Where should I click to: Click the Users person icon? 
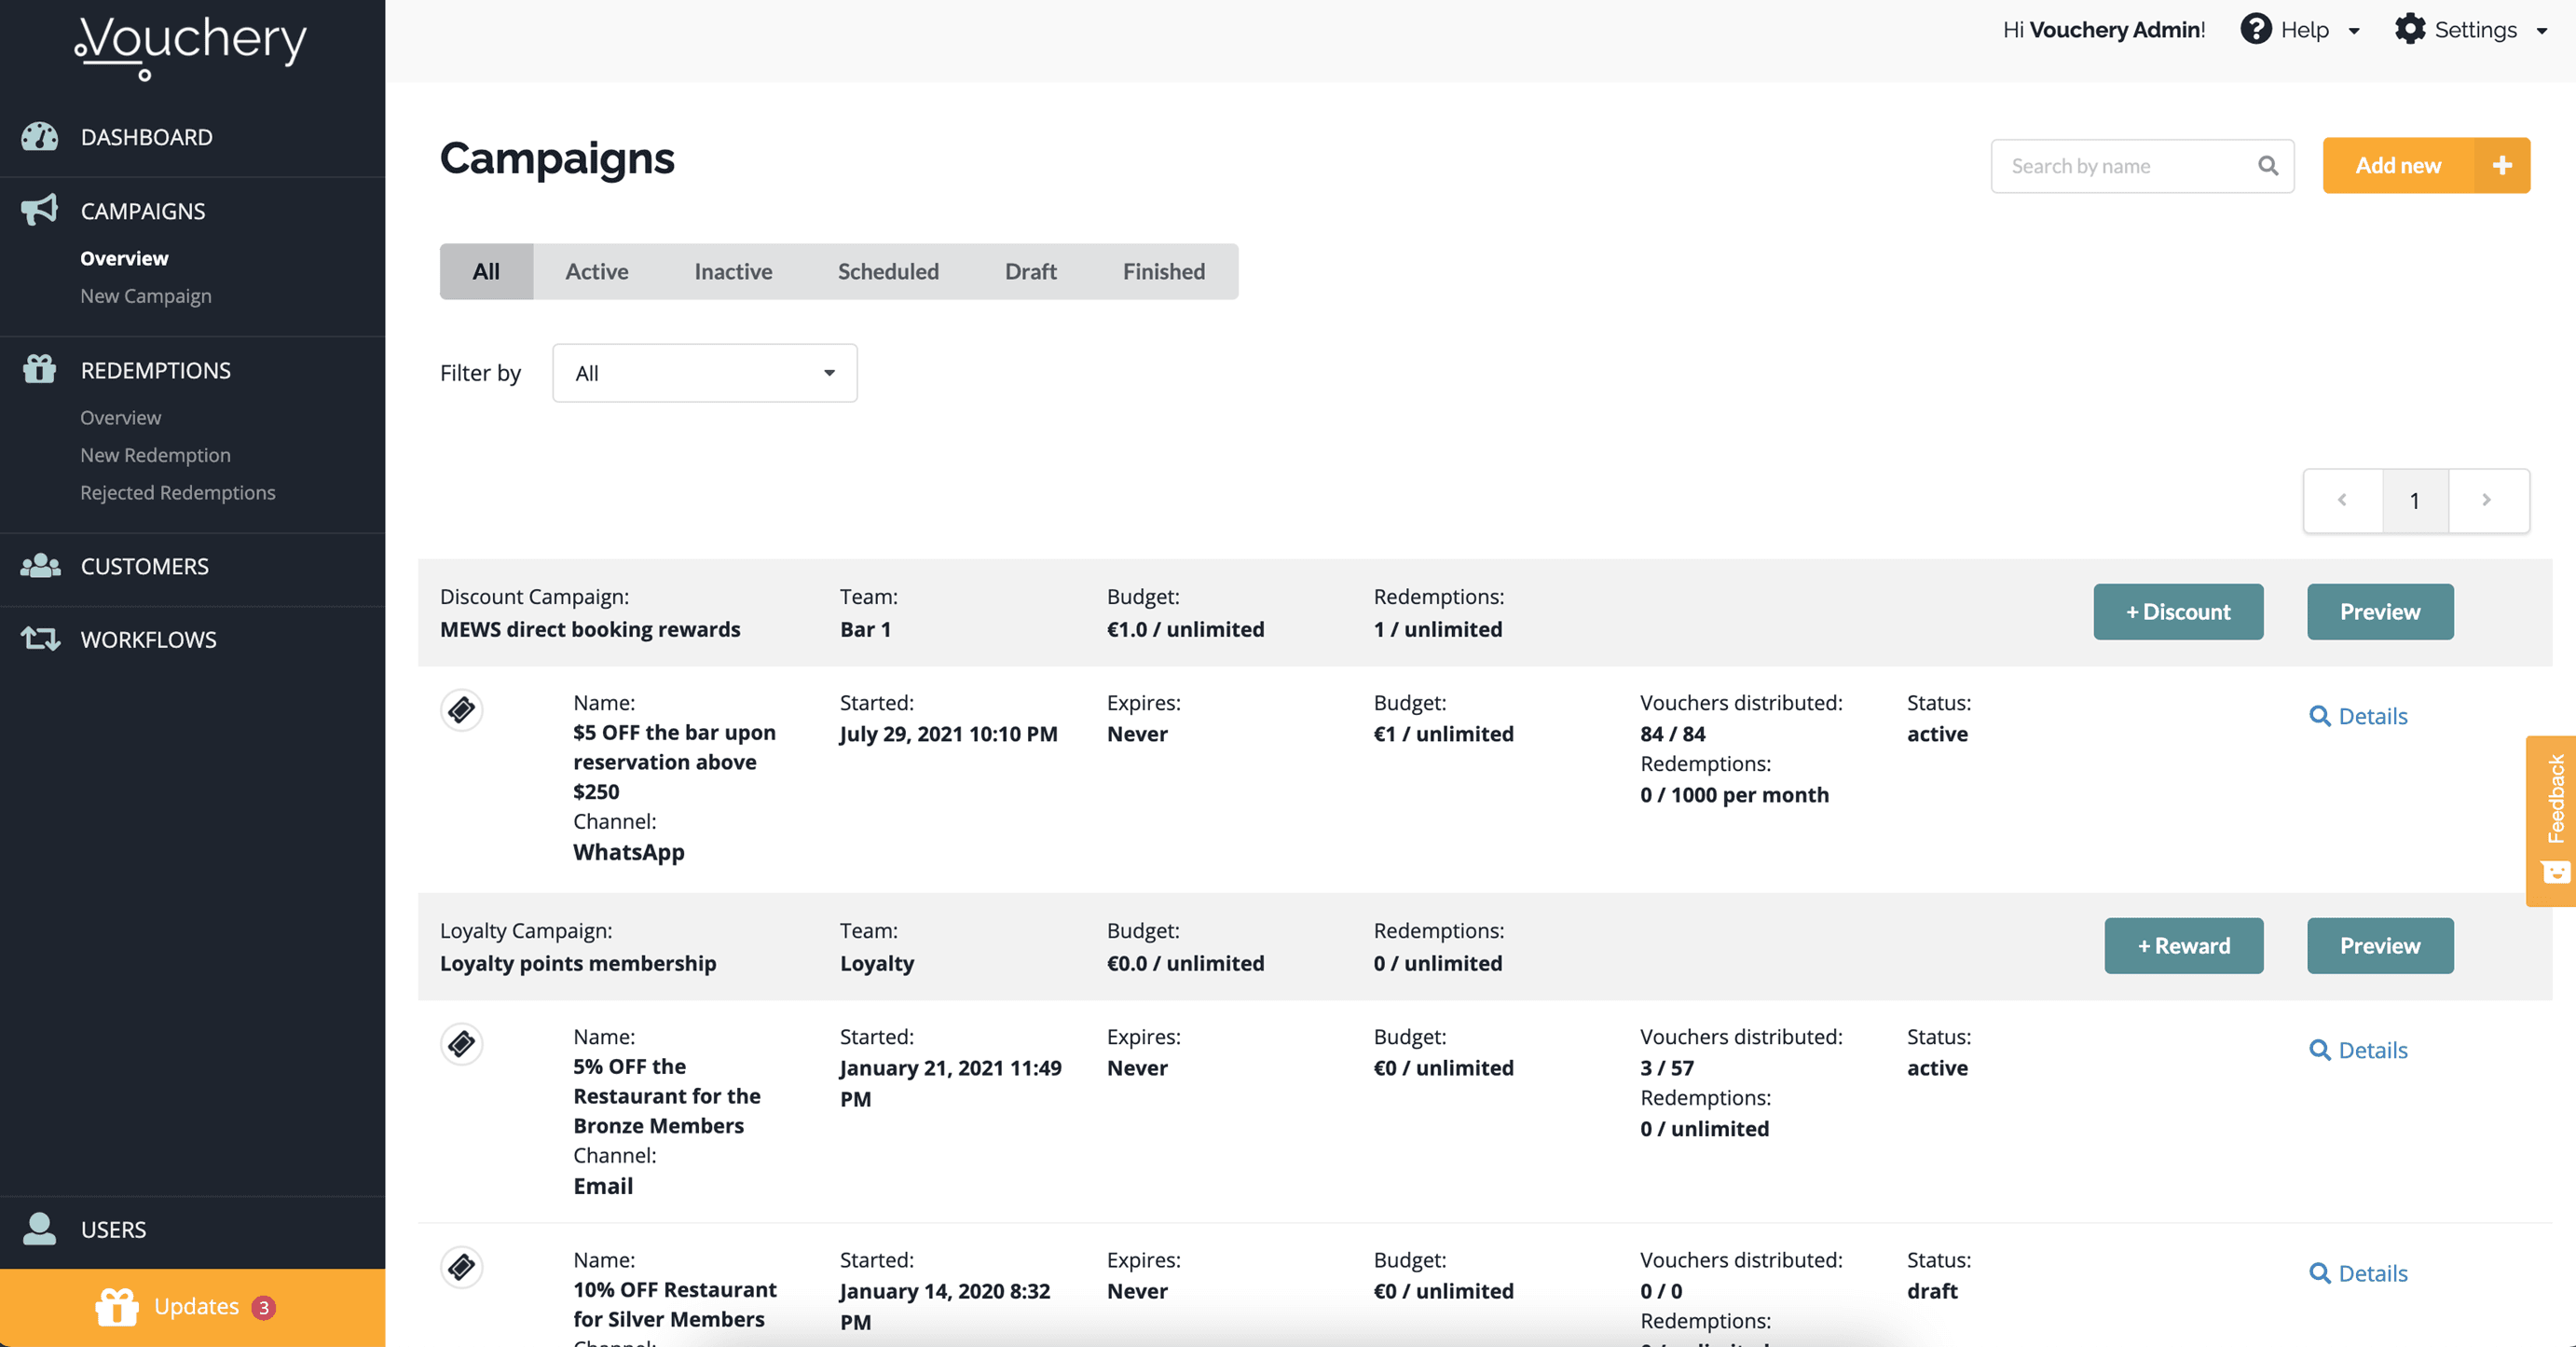39,1228
